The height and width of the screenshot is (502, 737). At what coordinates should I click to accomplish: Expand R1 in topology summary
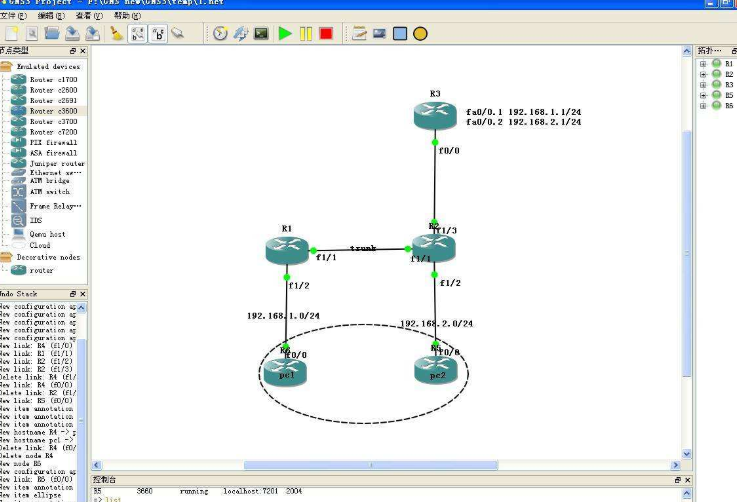click(703, 64)
